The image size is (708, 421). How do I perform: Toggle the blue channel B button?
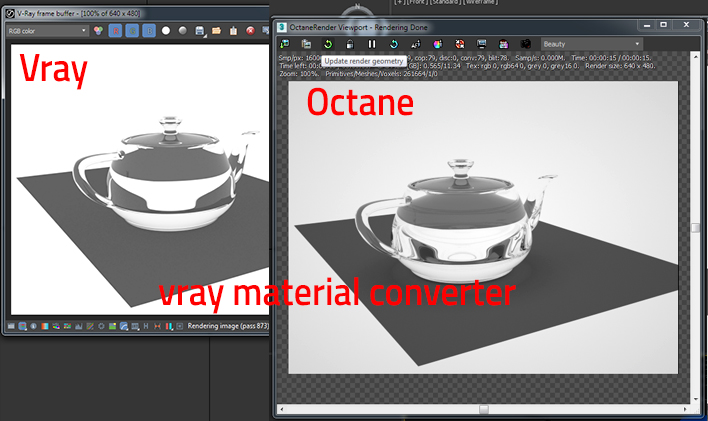(x=149, y=31)
